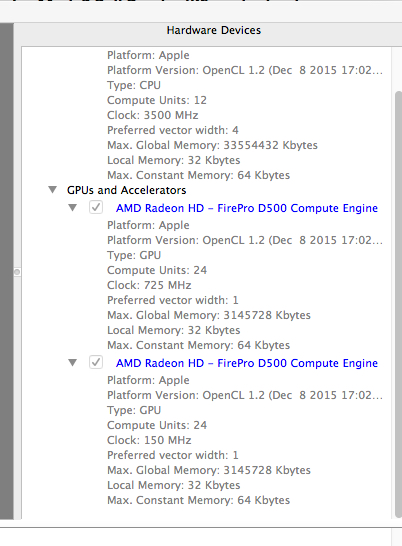Select the 'Clock: 150 MHz' row

[149, 440]
